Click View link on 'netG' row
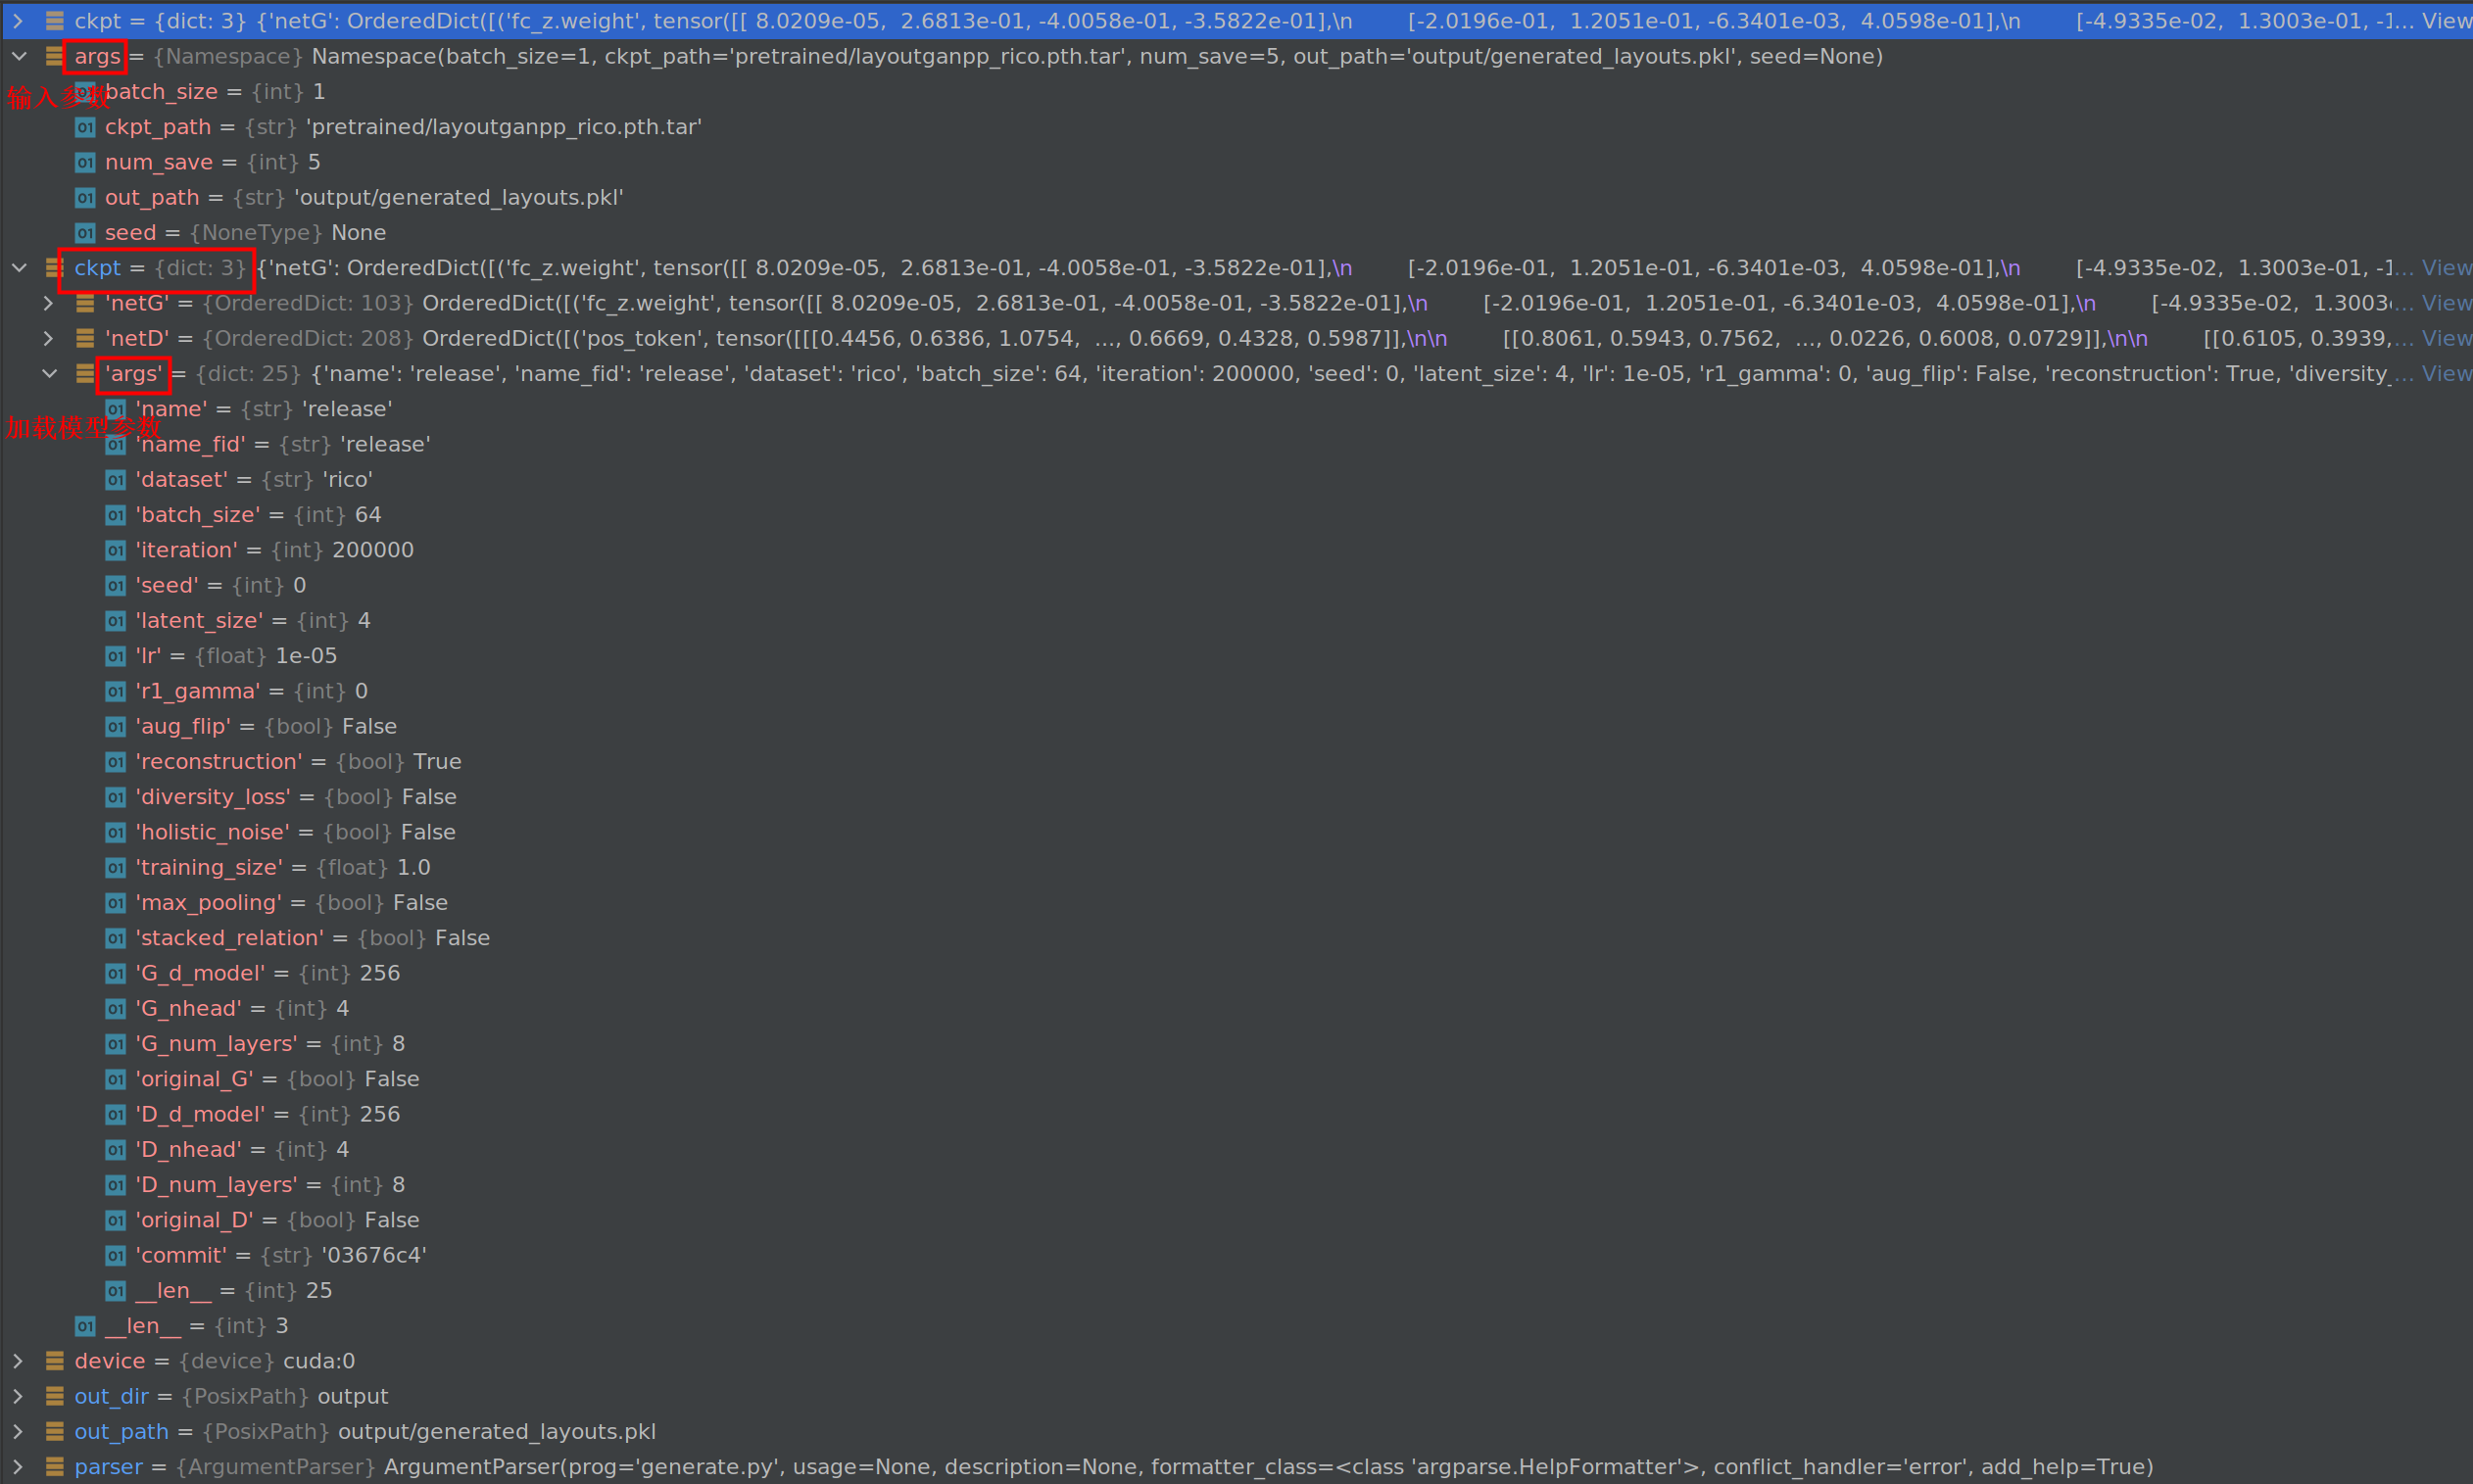2473x1484 pixels. coord(2446,303)
